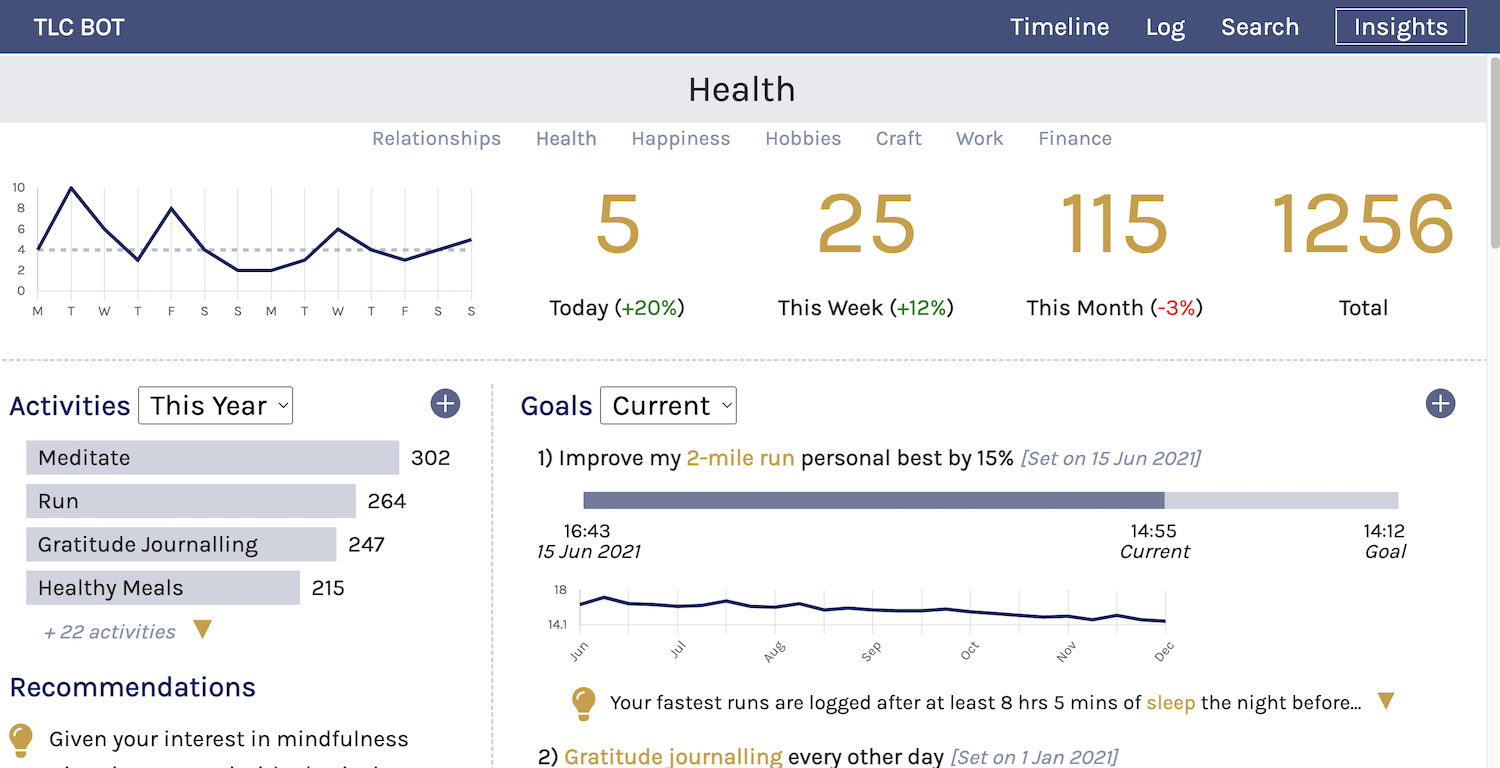Open the Search page
The height and width of the screenshot is (768, 1500).
[x=1260, y=27]
